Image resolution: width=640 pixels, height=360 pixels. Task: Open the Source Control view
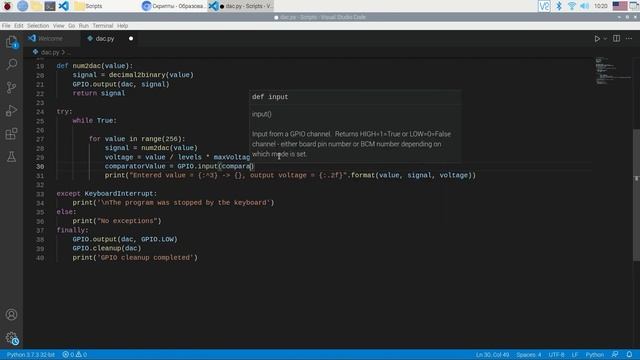[11, 87]
